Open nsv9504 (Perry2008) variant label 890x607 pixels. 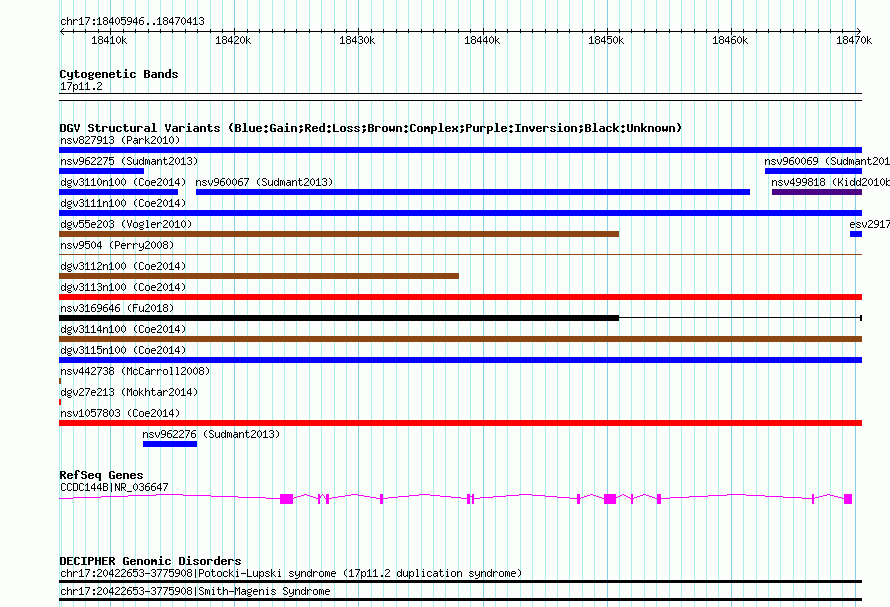(x=117, y=245)
